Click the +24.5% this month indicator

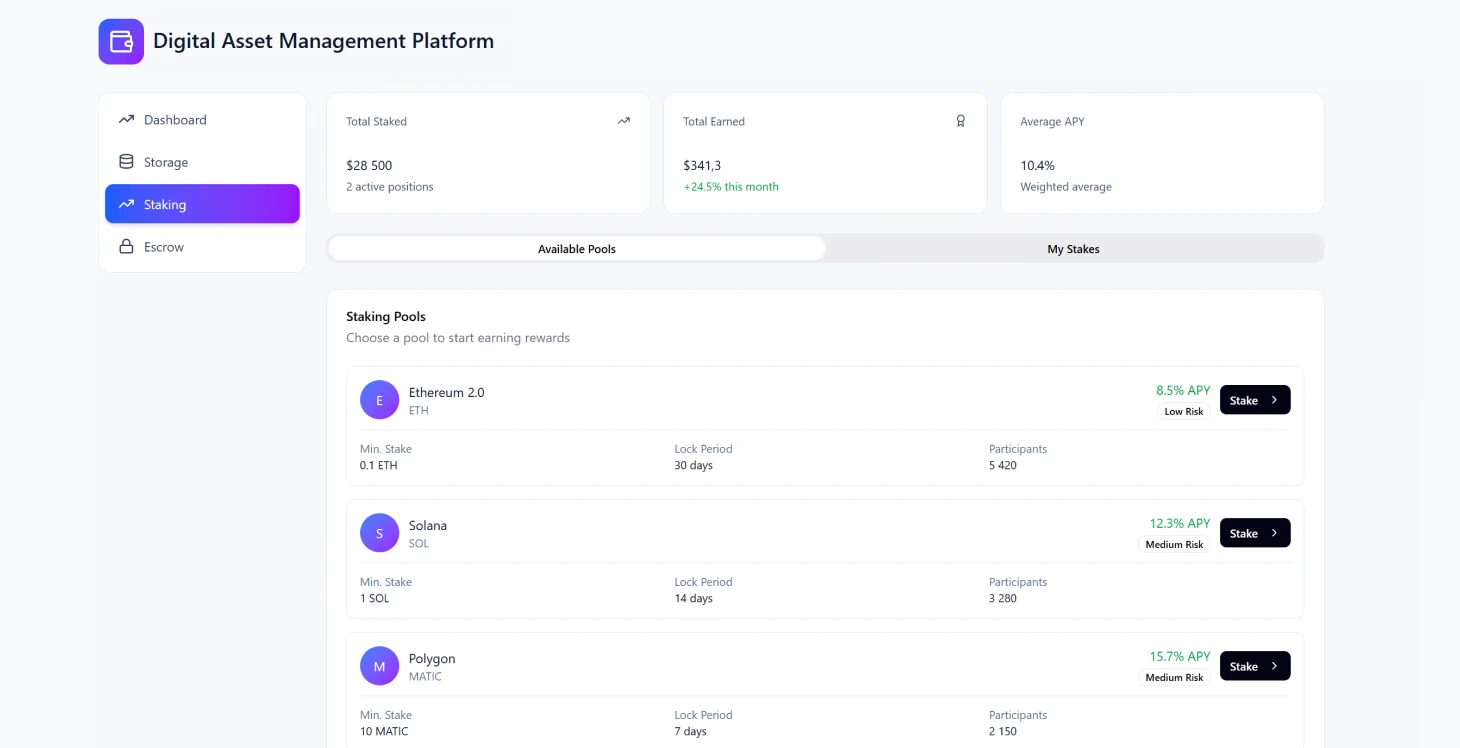[731, 186]
